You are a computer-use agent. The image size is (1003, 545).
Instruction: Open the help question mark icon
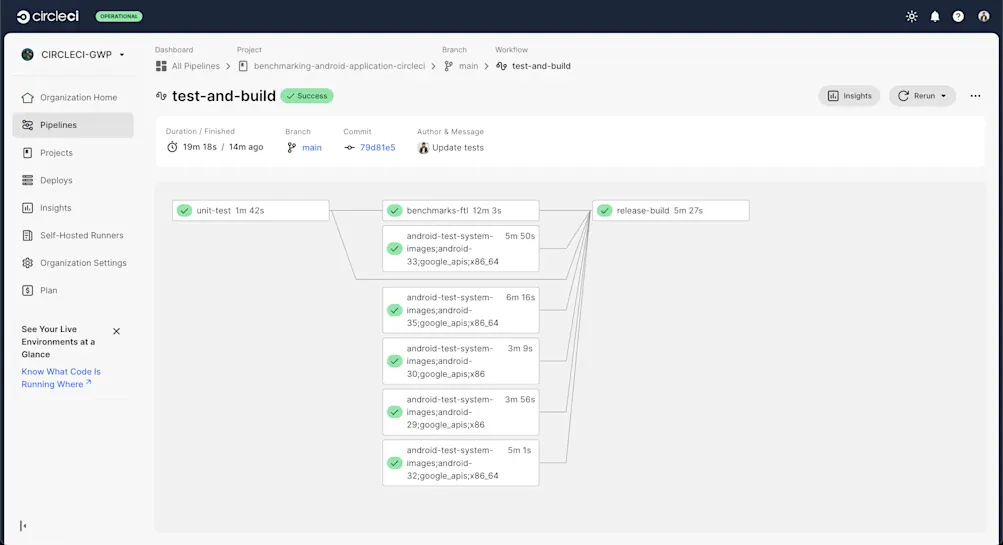[x=958, y=17]
